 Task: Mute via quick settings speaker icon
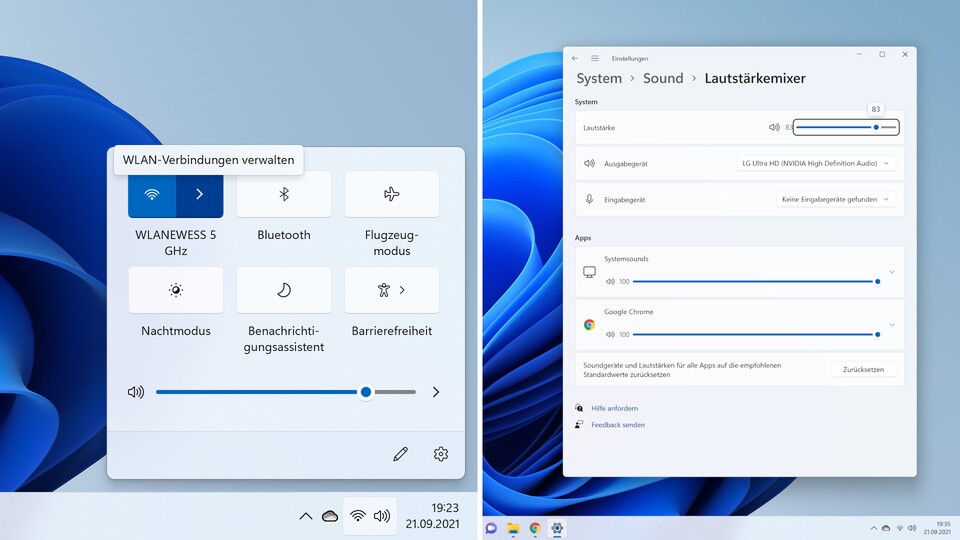pyautogui.click(x=136, y=392)
